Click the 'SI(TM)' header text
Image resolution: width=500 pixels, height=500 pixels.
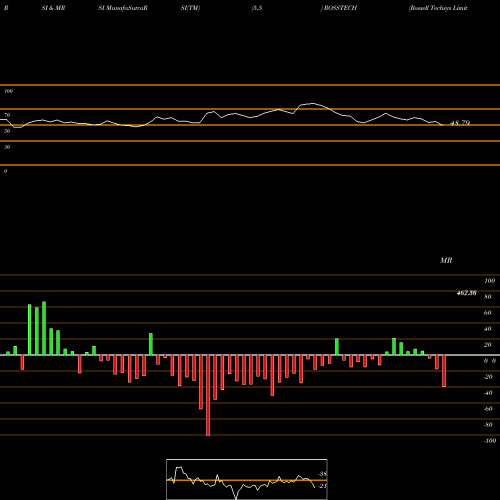pyautogui.click(x=190, y=8)
